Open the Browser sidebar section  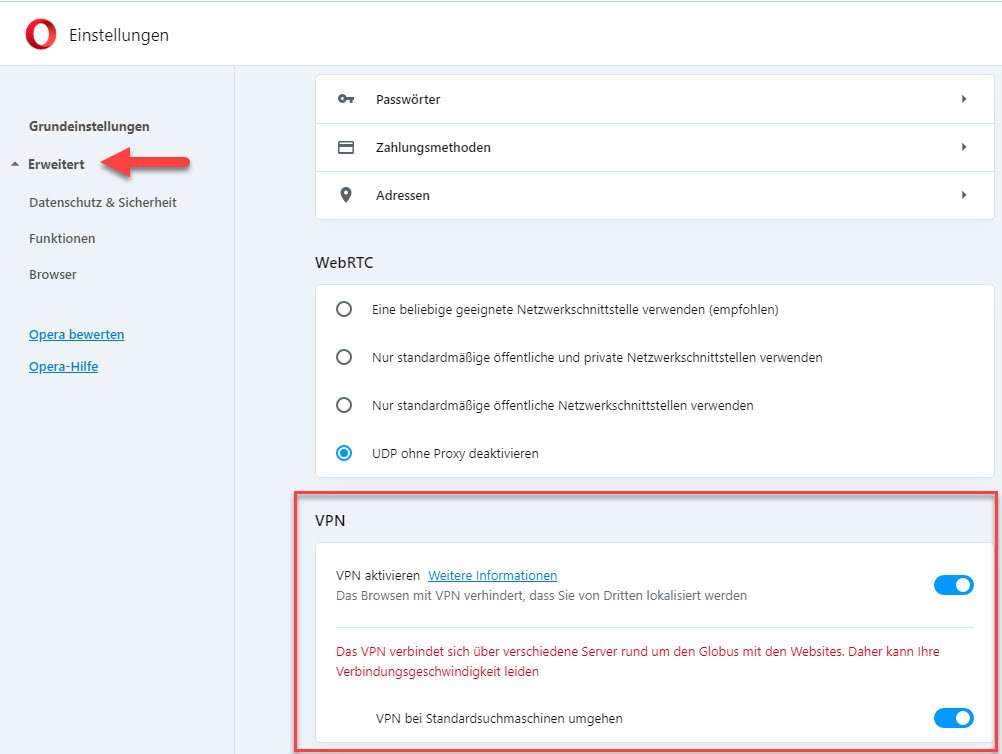click(x=53, y=274)
